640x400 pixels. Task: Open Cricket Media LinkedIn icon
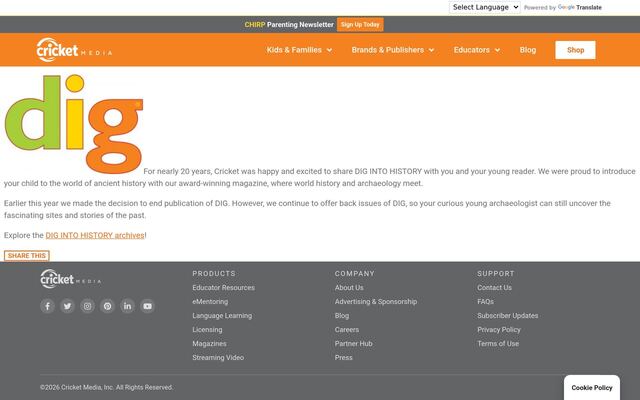pyautogui.click(x=127, y=306)
